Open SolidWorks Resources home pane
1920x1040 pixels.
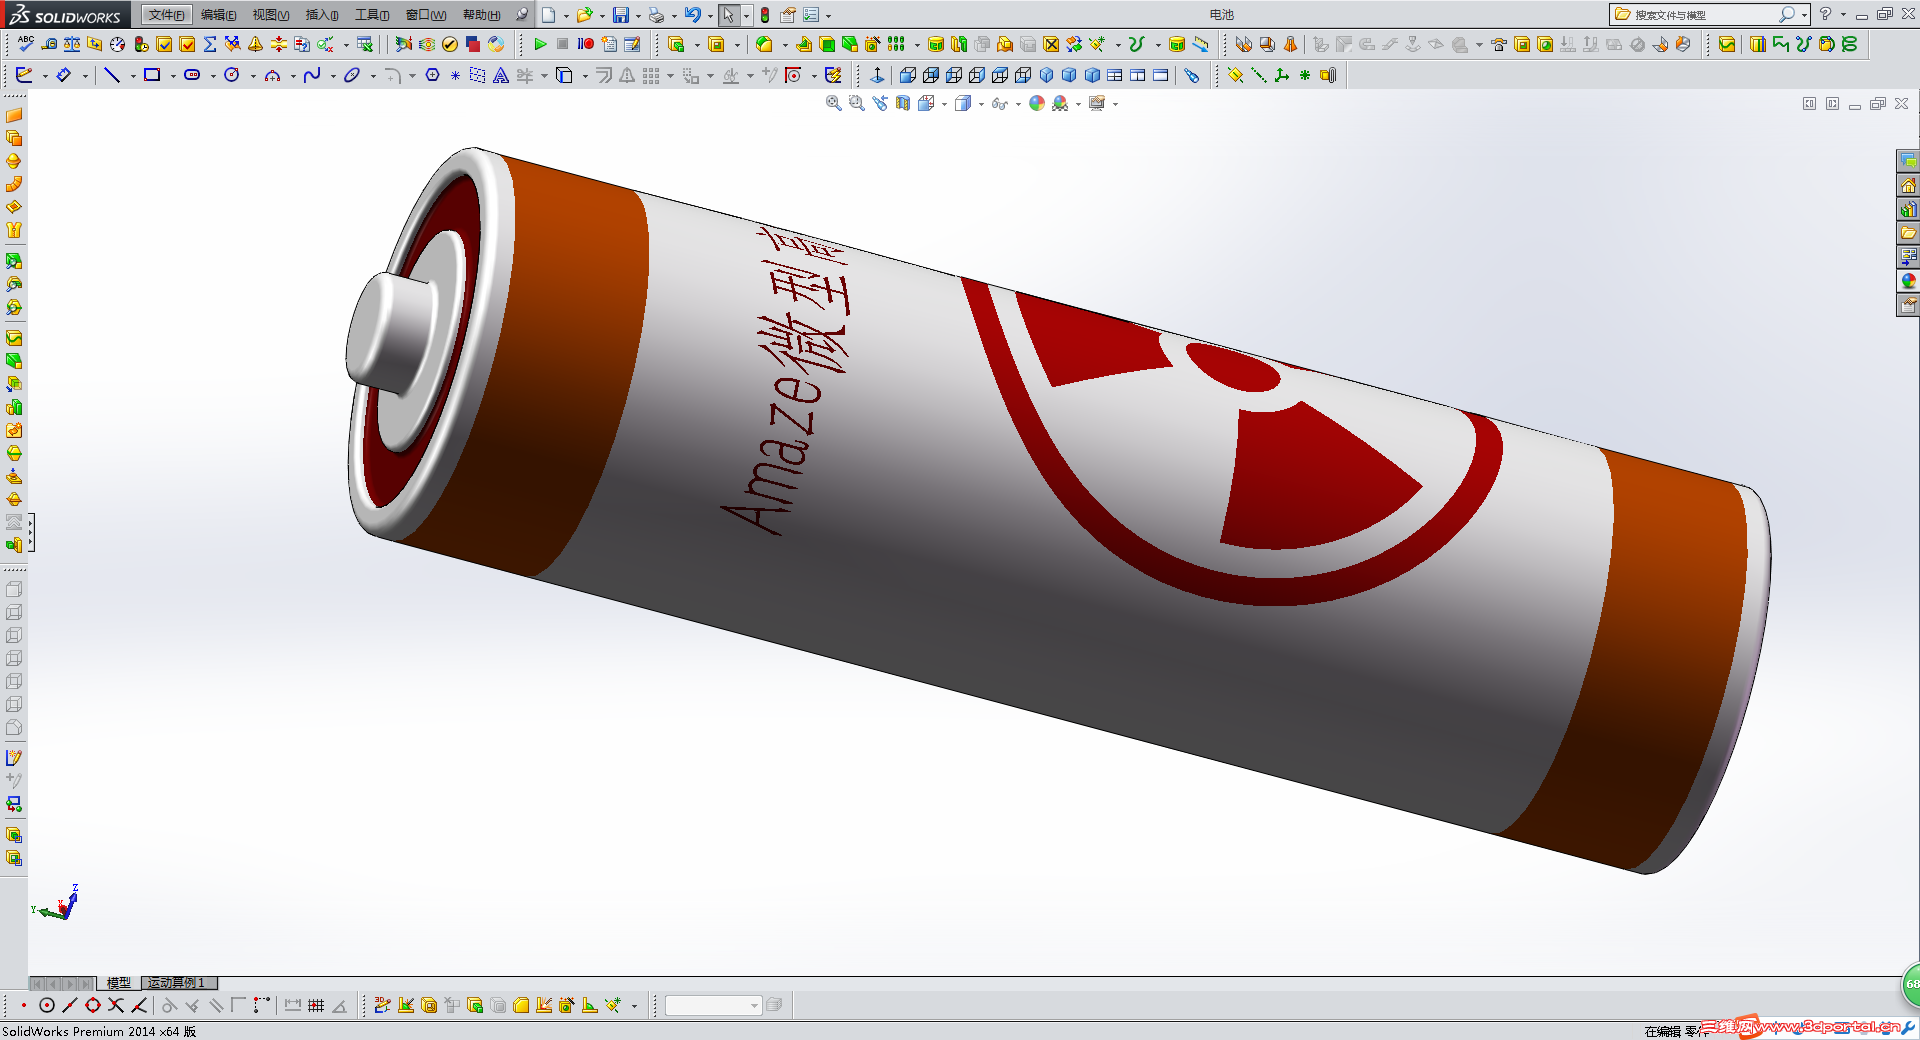coord(1908,185)
